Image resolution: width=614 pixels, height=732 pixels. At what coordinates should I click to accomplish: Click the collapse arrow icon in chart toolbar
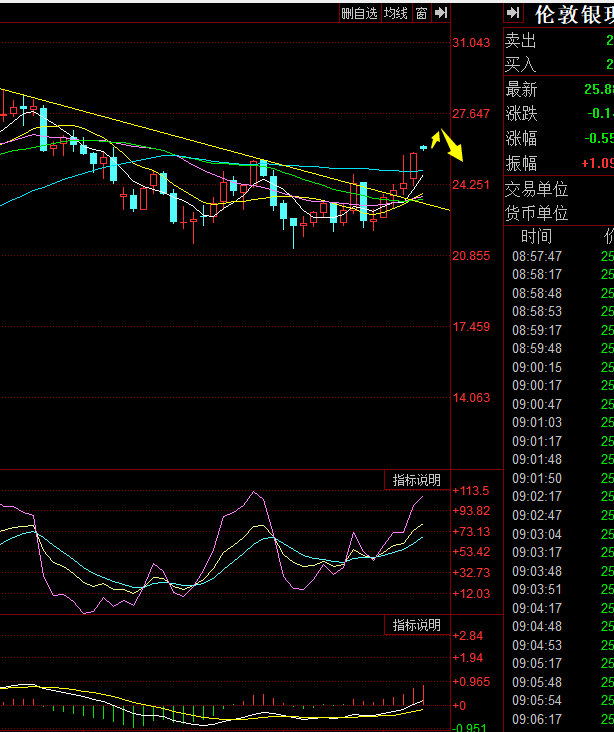coord(441,13)
